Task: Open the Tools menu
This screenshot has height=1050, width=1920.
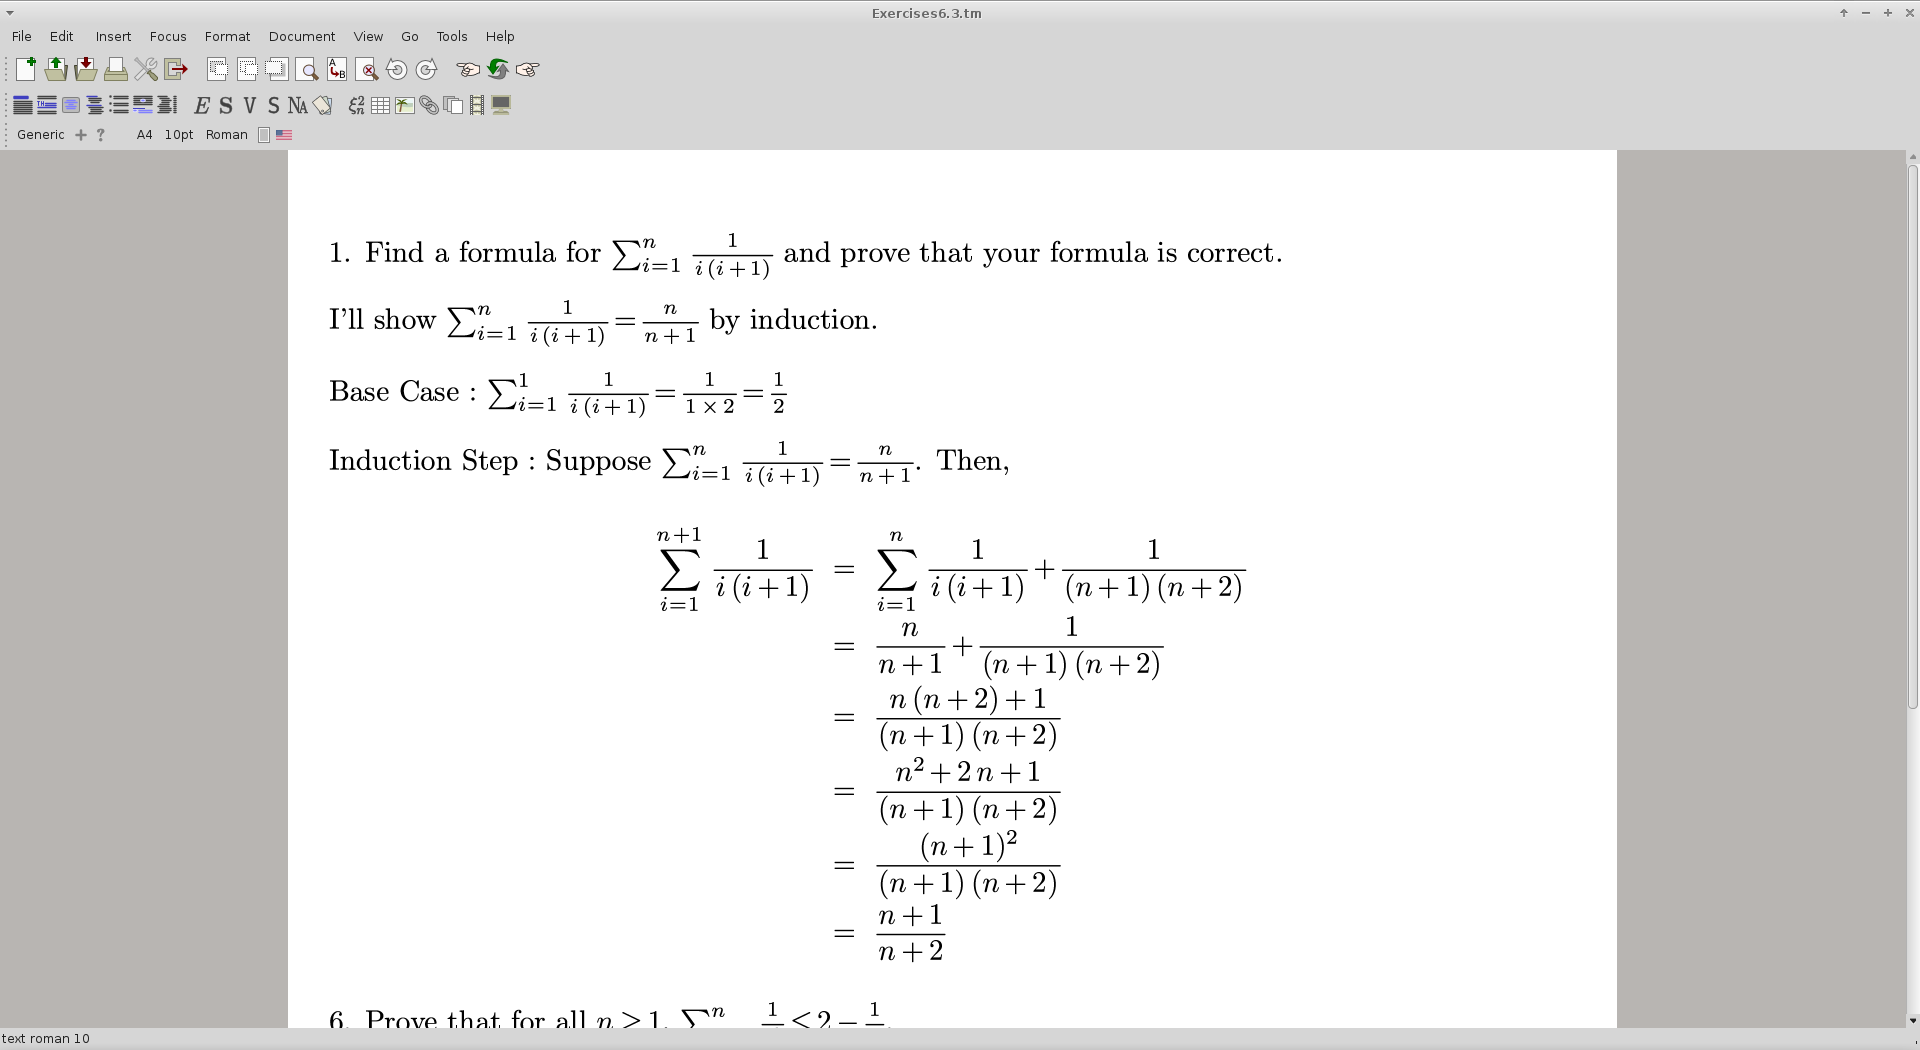Action: [452, 36]
